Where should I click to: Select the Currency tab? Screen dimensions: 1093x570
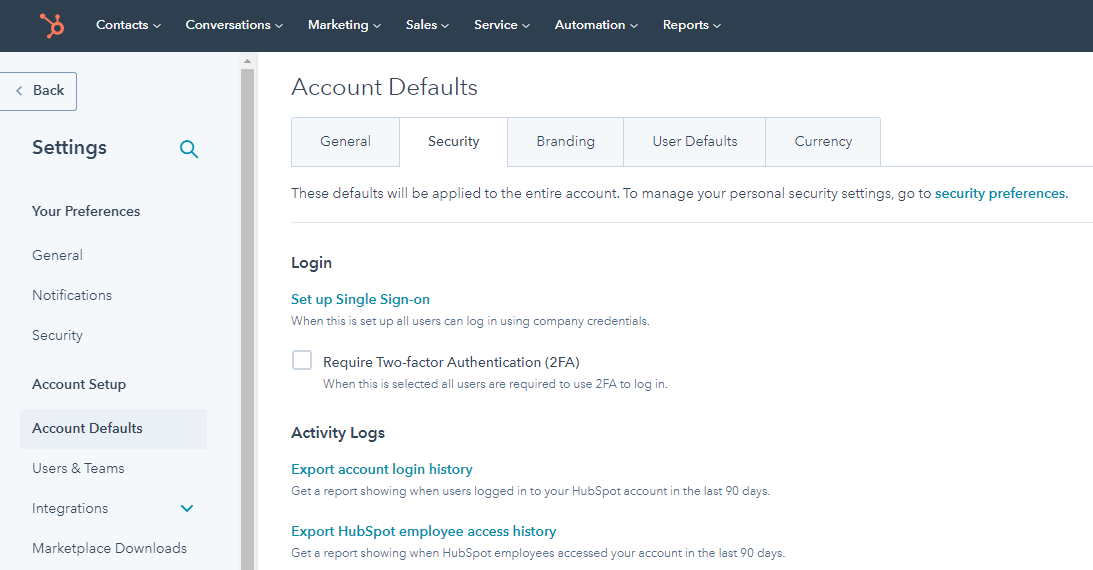click(x=823, y=142)
